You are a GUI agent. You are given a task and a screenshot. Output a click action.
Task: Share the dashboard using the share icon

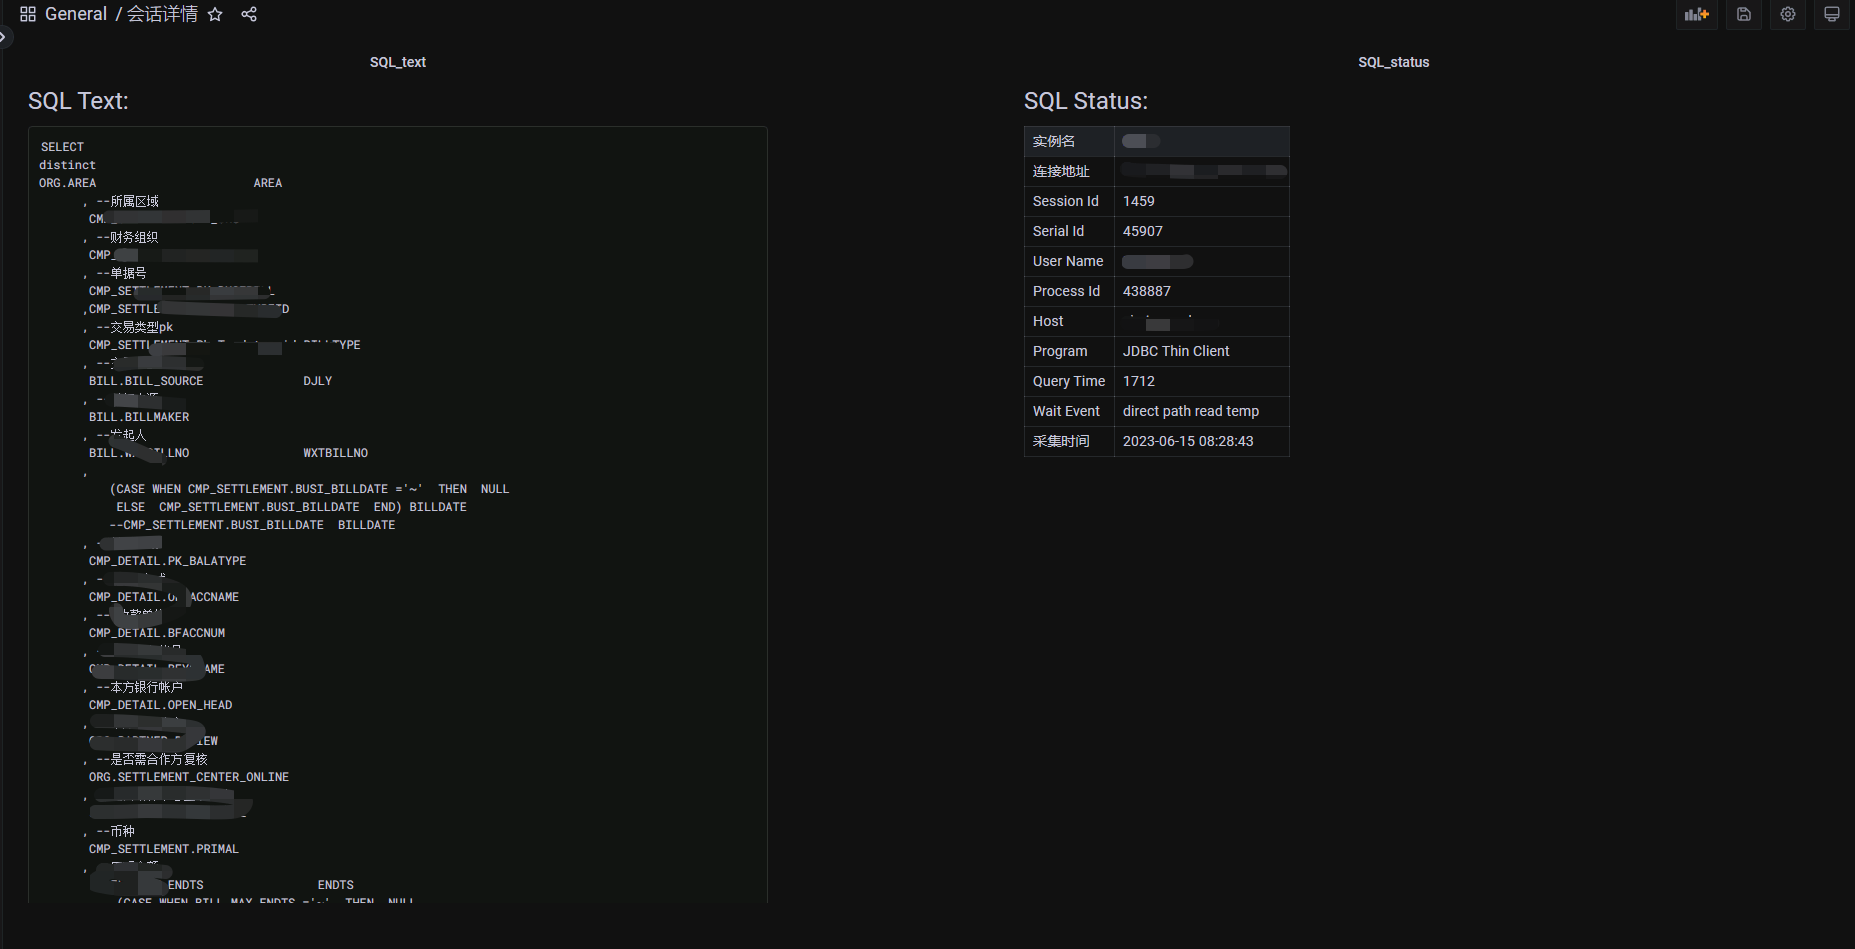[x=249, y=14]
